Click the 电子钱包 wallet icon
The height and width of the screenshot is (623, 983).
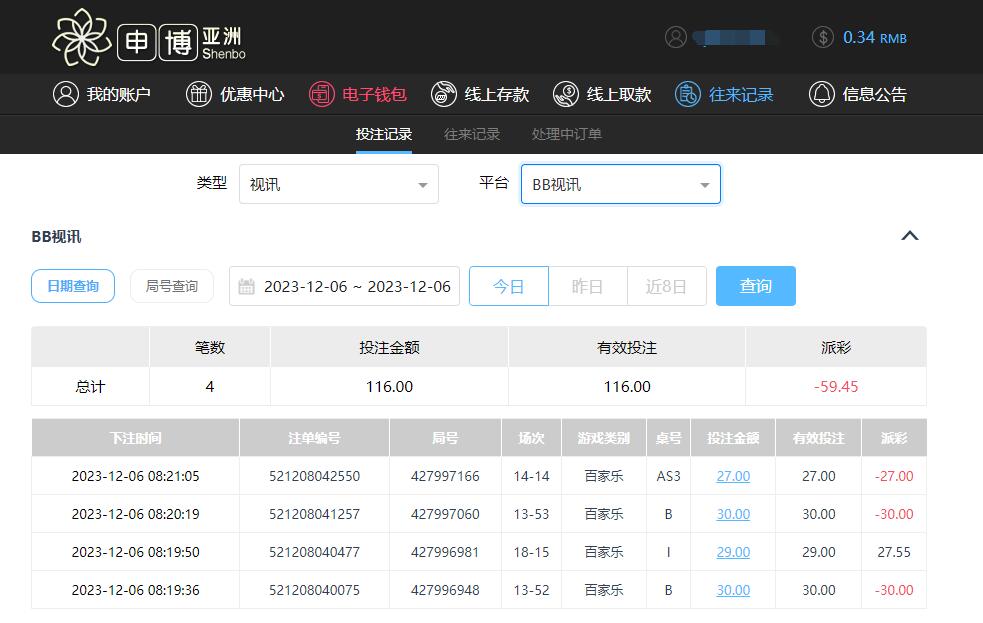pyautogui.click(x=322, y=94)
